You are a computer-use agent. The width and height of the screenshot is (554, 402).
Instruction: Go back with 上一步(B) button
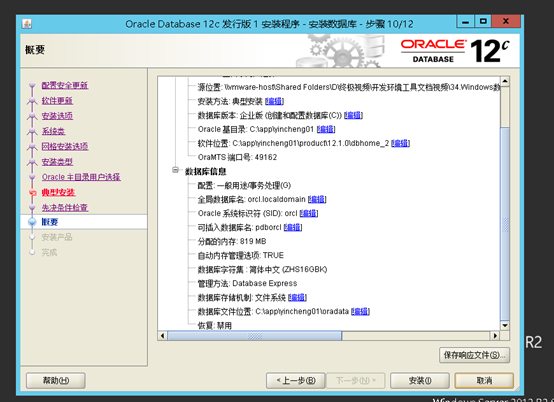click(295, 380)
